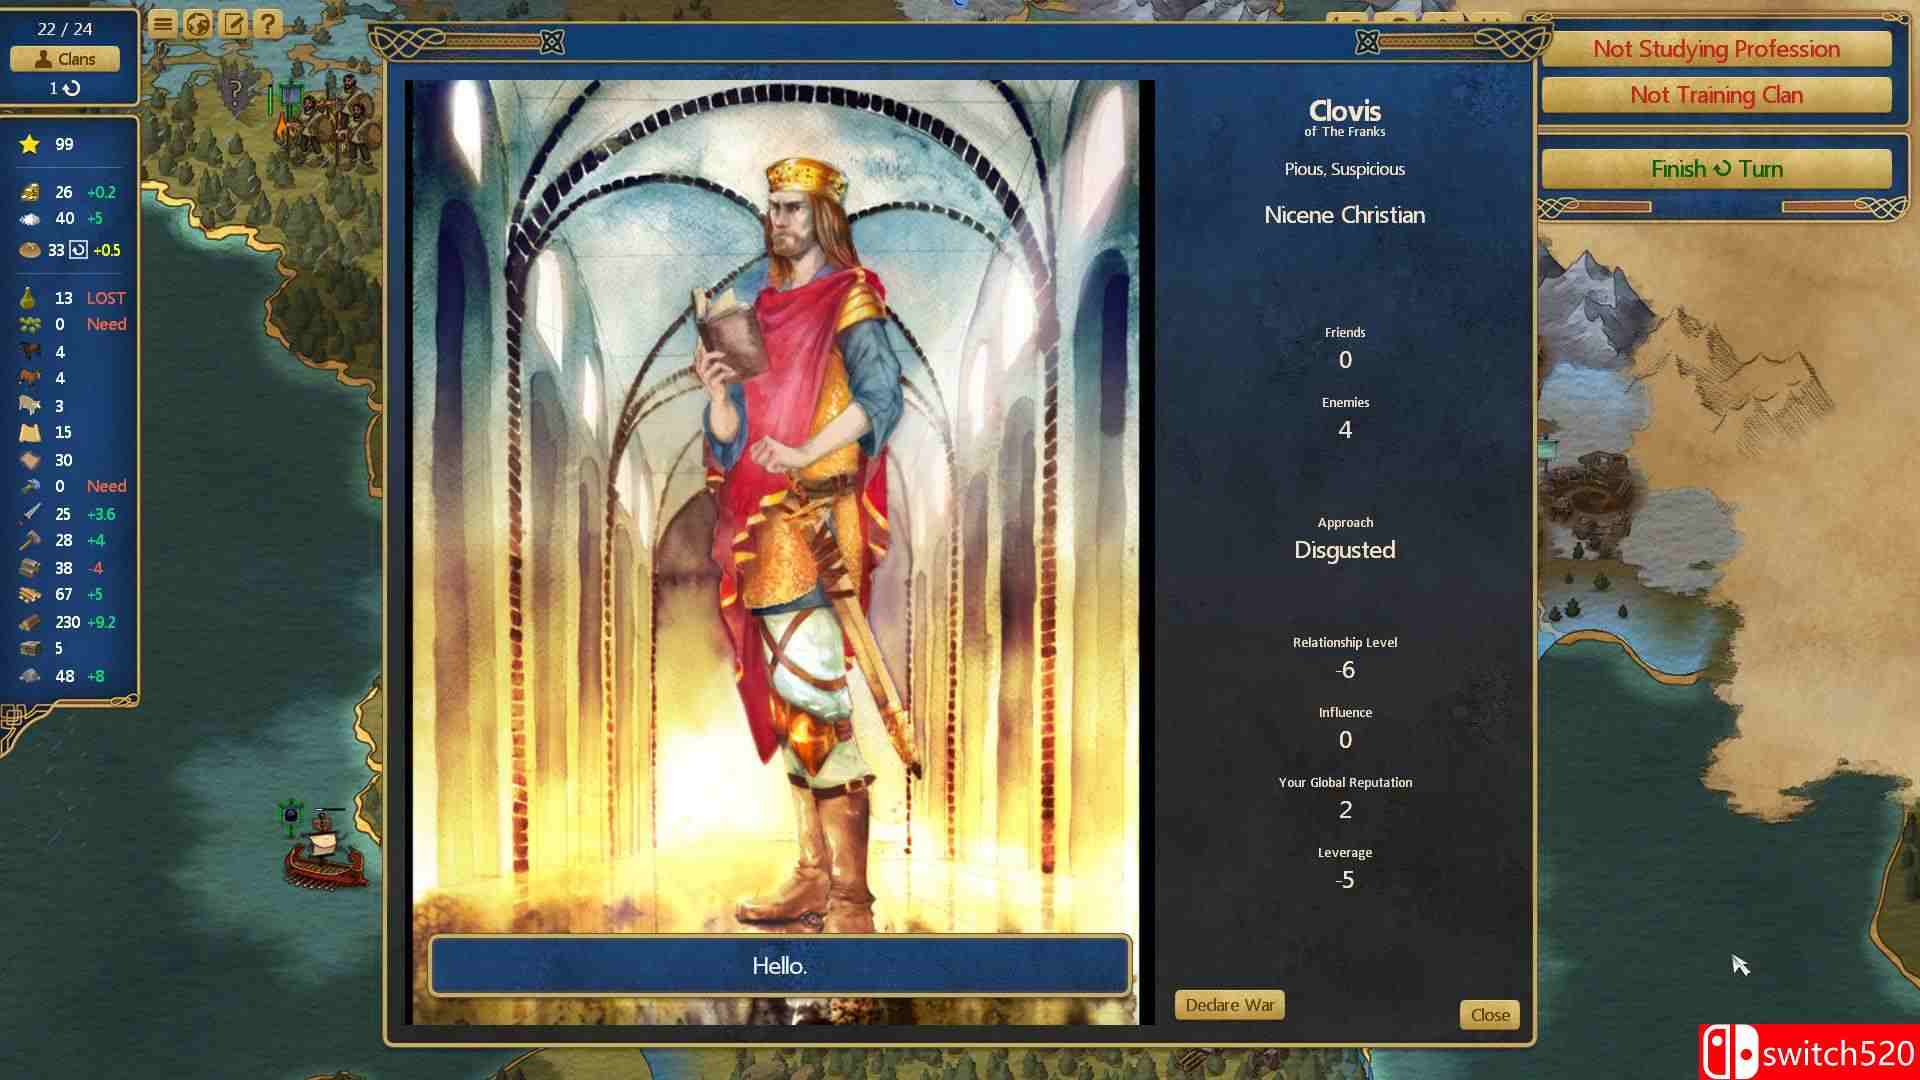Open the hamburger main menu
This screenshot has height=1080, width=1920.
(162, 24)
